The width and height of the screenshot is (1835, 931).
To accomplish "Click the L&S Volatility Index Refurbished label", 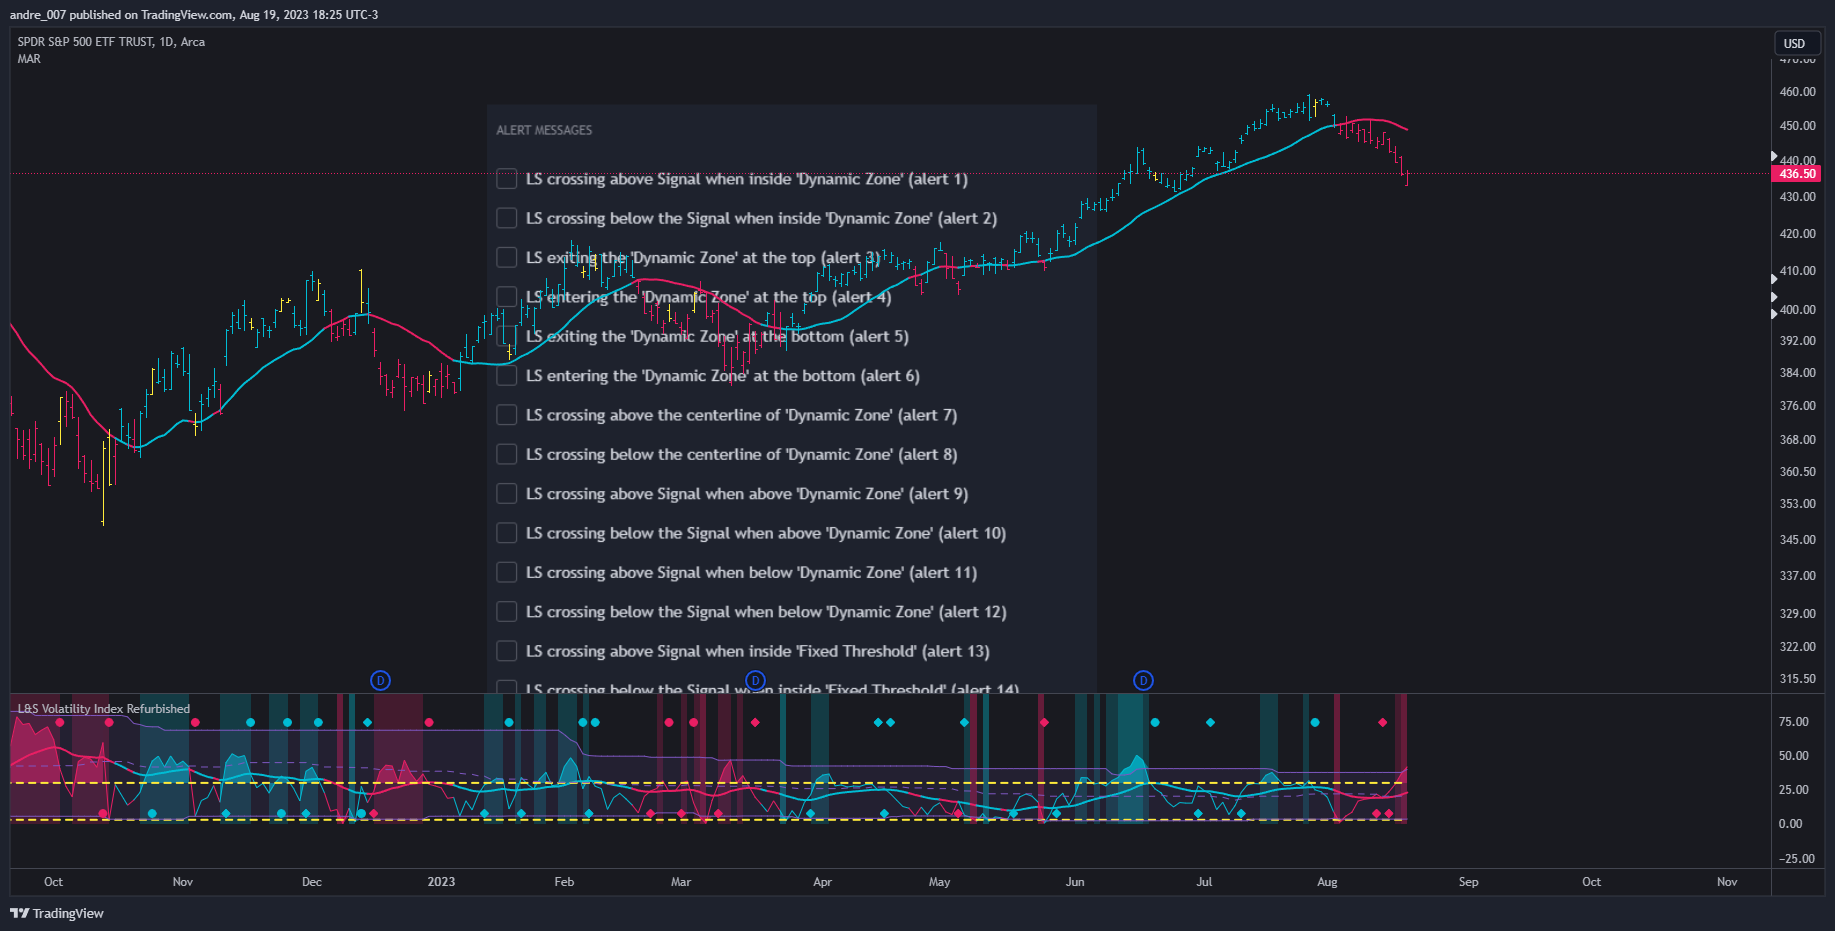I will tap(103, 709).
